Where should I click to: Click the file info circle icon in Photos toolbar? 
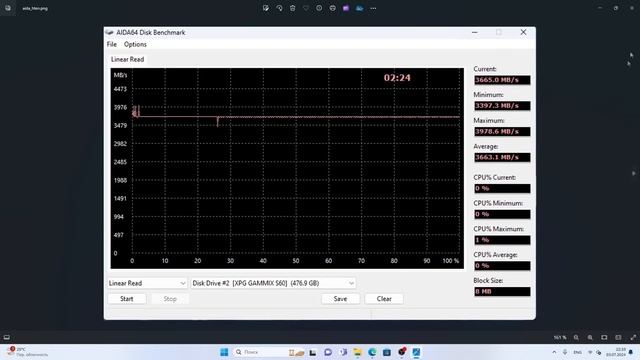[x=319, y=8]
